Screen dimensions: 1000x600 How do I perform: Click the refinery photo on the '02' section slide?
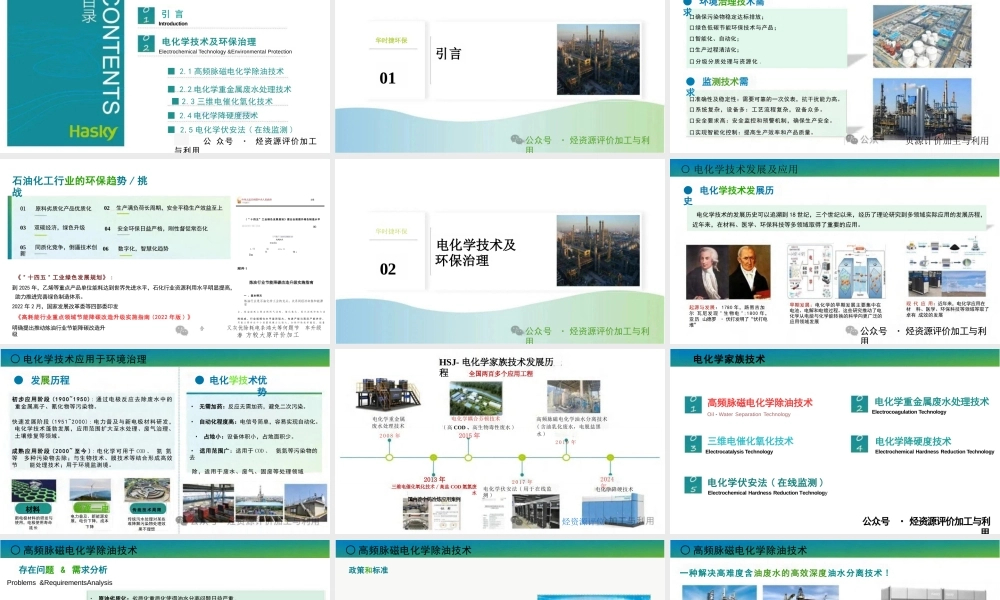tap(598, 250)
